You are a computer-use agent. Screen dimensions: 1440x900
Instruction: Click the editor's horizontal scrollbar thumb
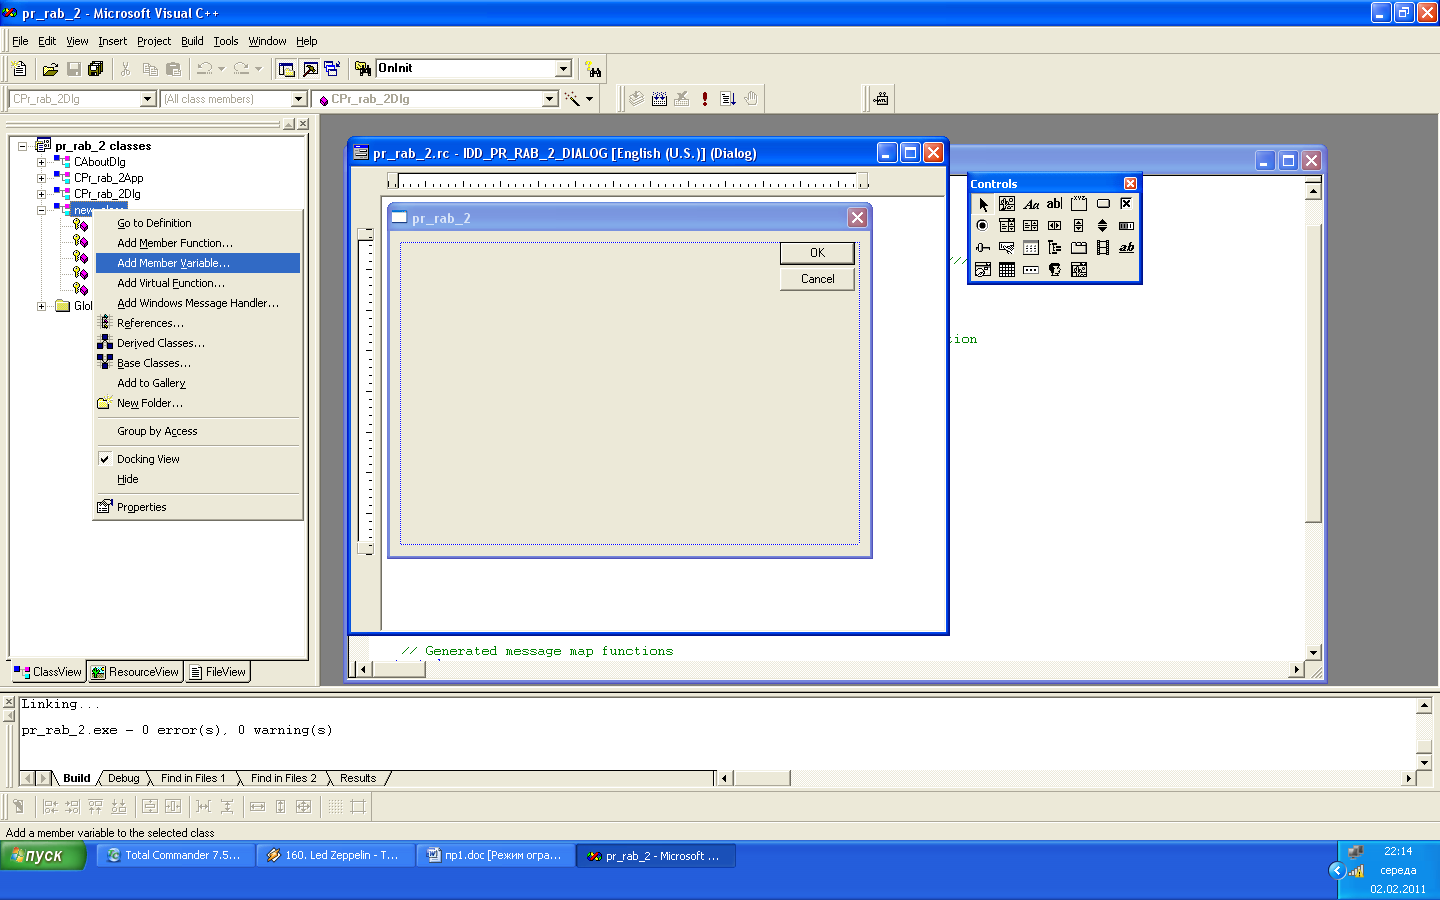click(x=399, y=669)
